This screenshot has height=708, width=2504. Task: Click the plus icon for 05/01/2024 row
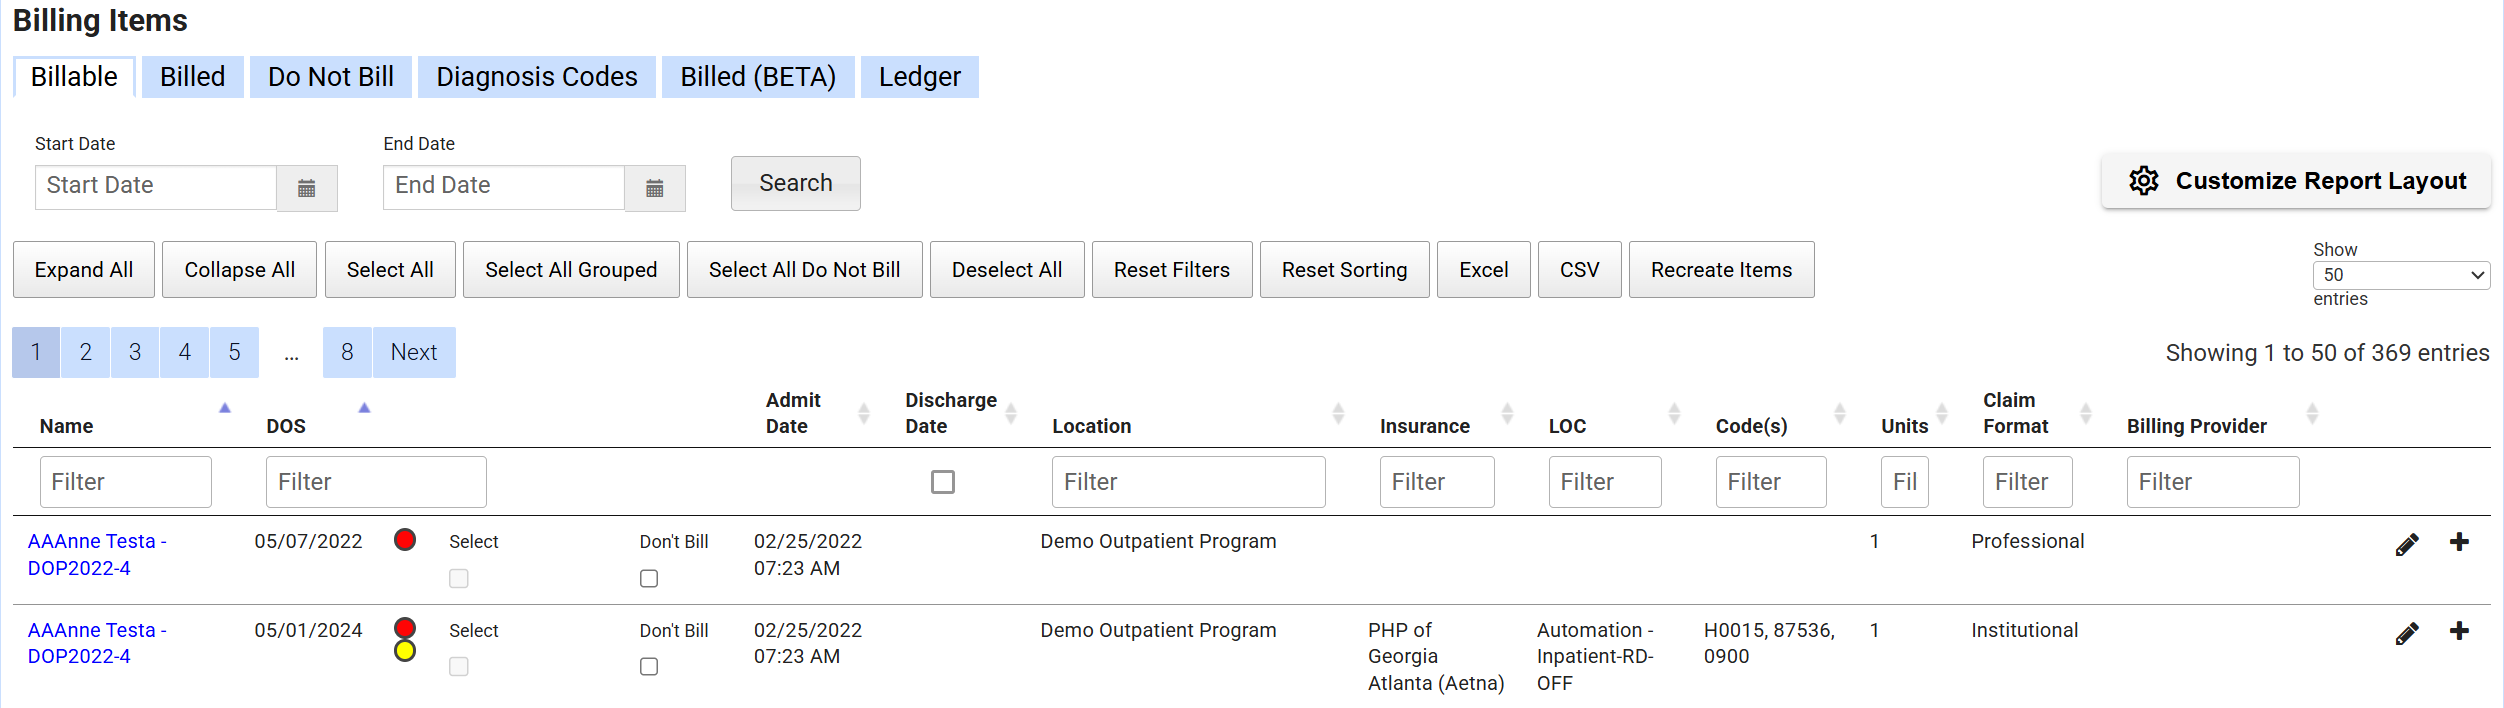(x=2459, y=631)
